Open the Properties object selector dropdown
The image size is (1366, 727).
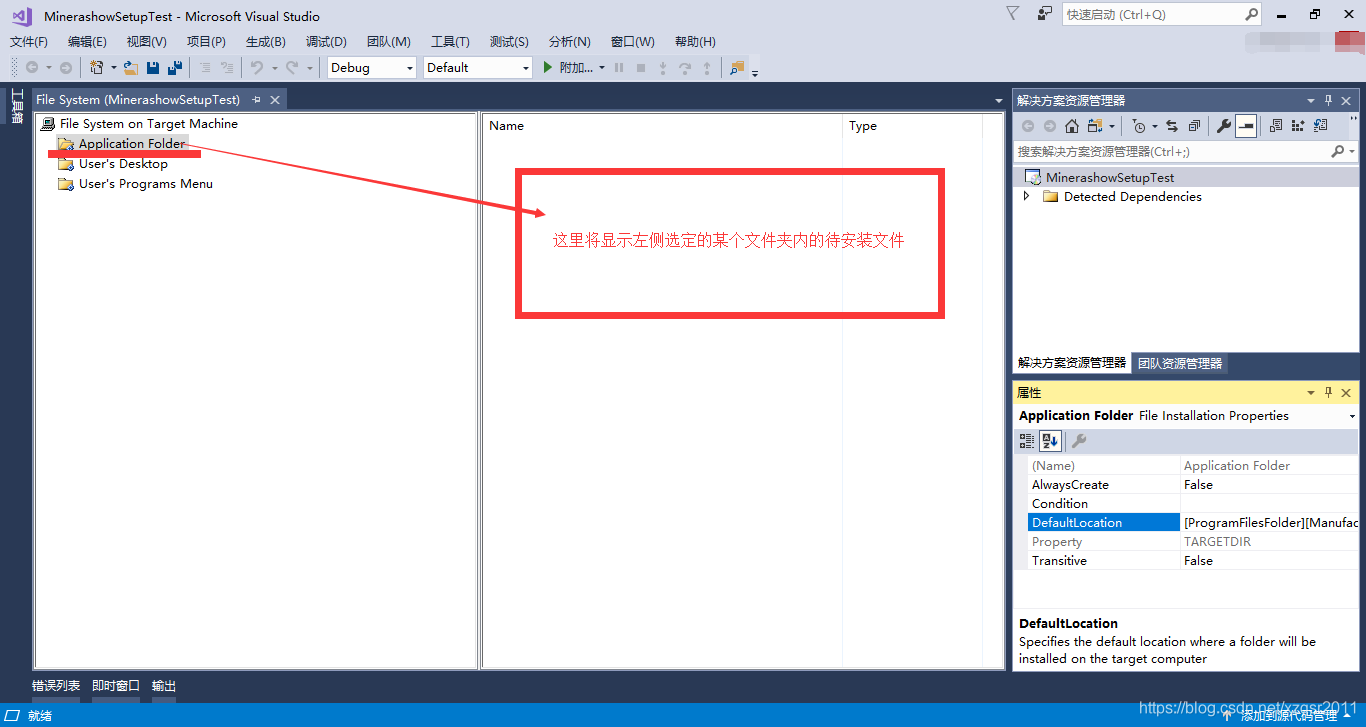coord(1352,416)
